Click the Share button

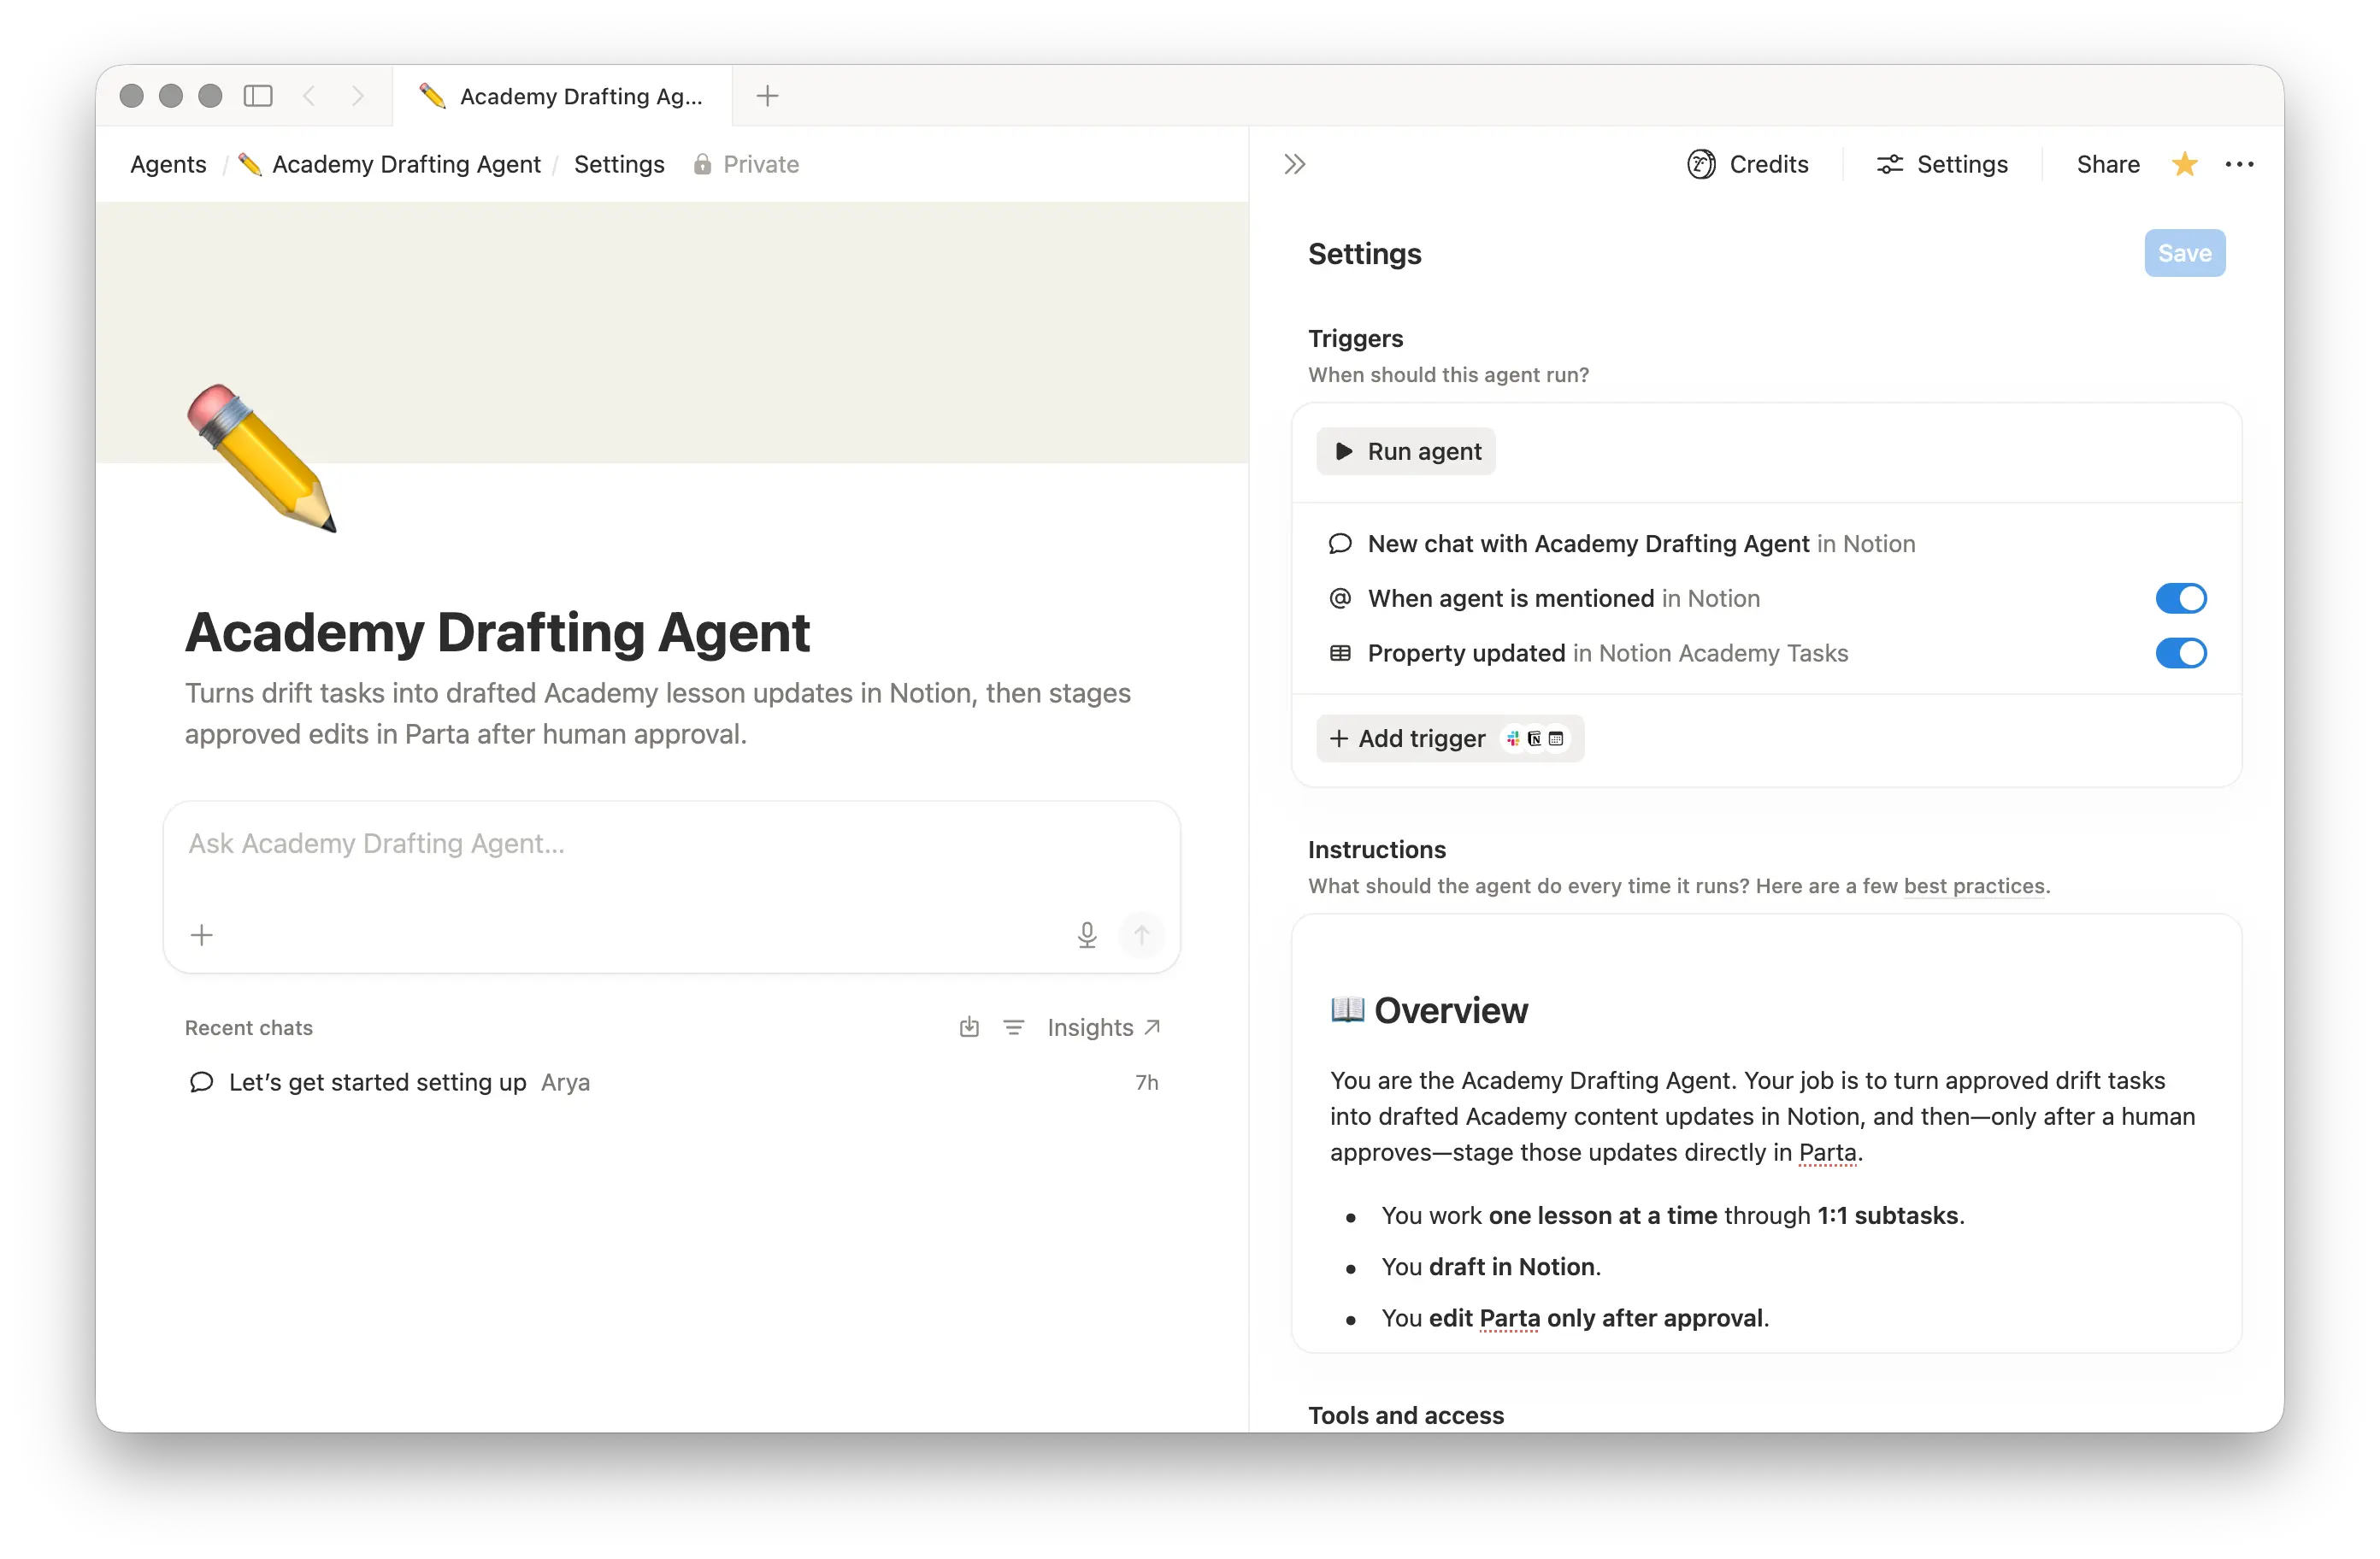pos(2108,164)
